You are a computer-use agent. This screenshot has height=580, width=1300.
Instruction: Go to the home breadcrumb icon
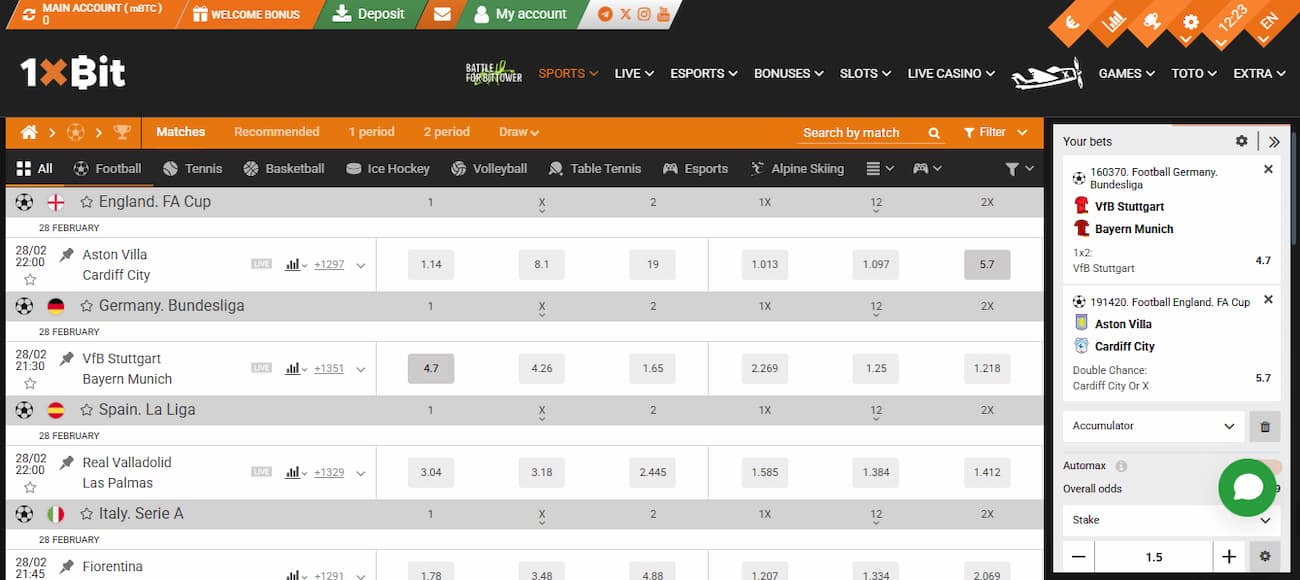[29, 132]
